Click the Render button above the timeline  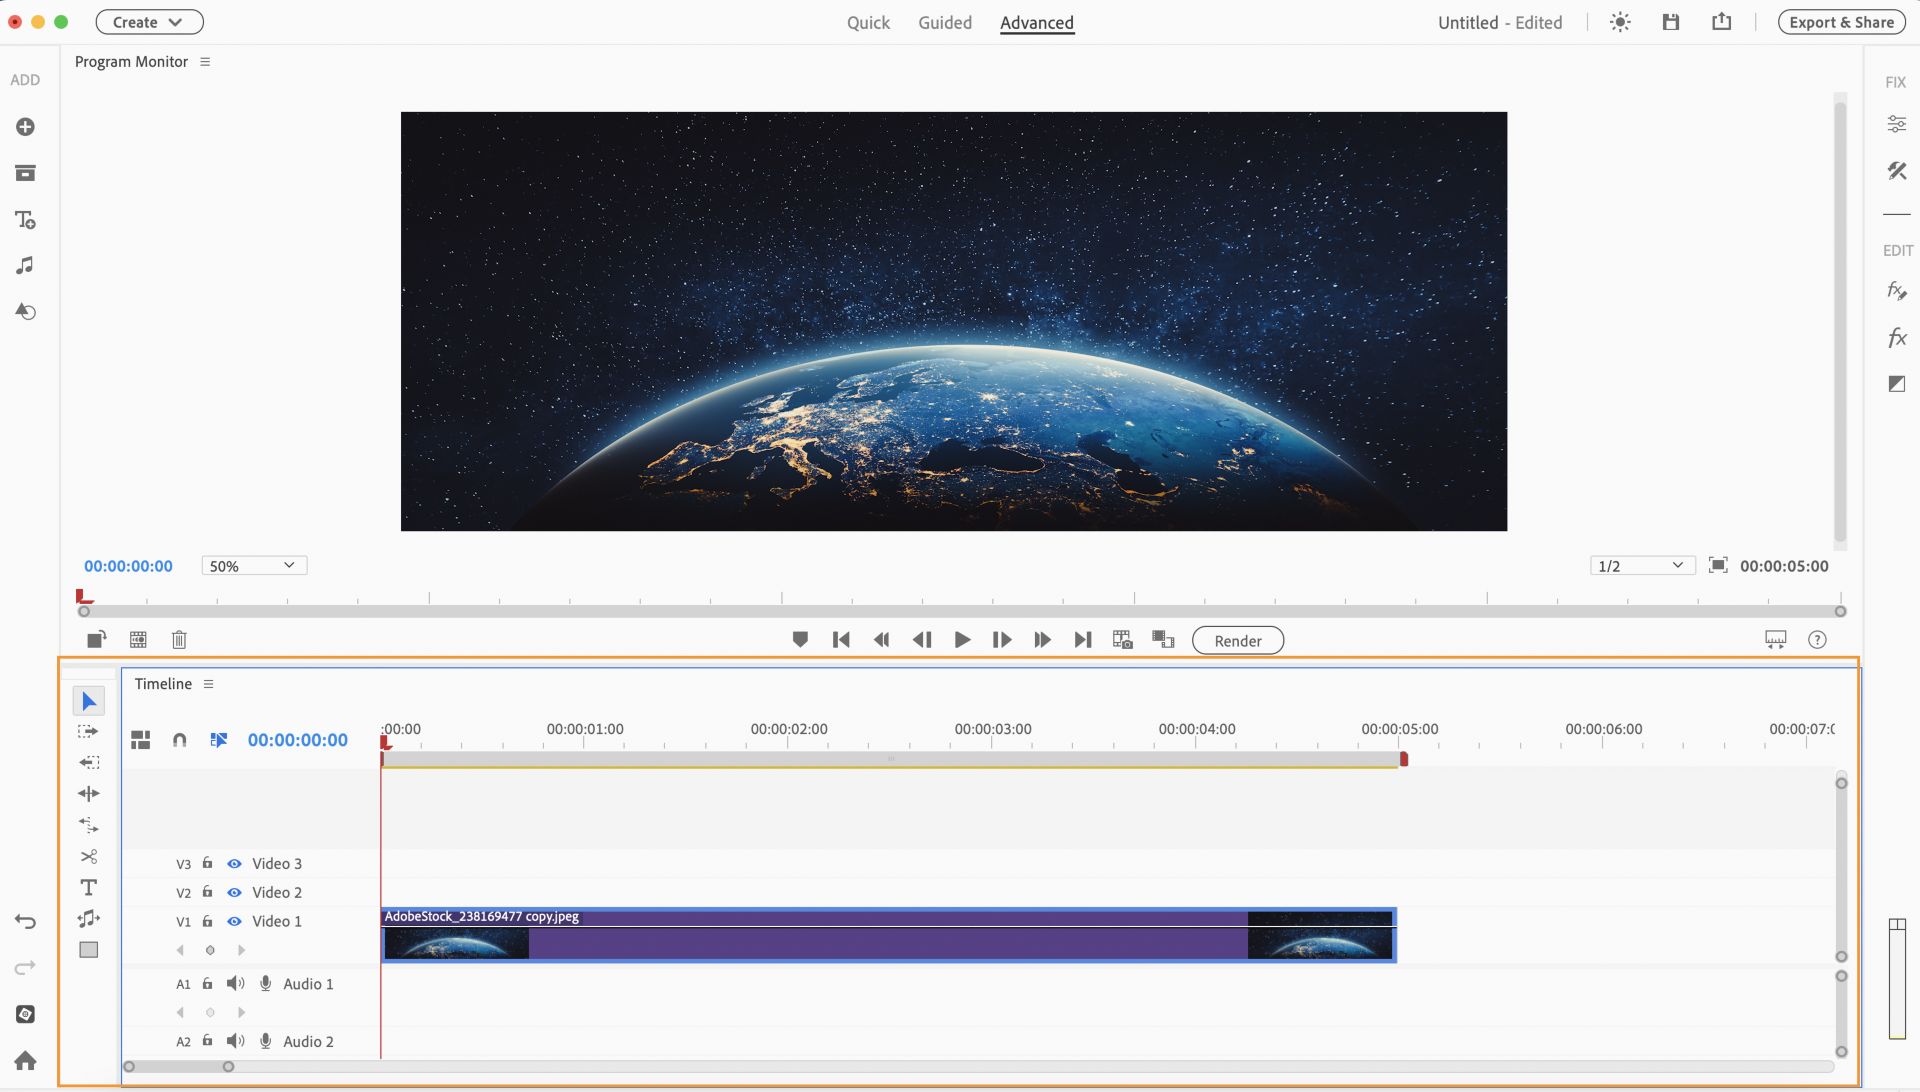1237,640
